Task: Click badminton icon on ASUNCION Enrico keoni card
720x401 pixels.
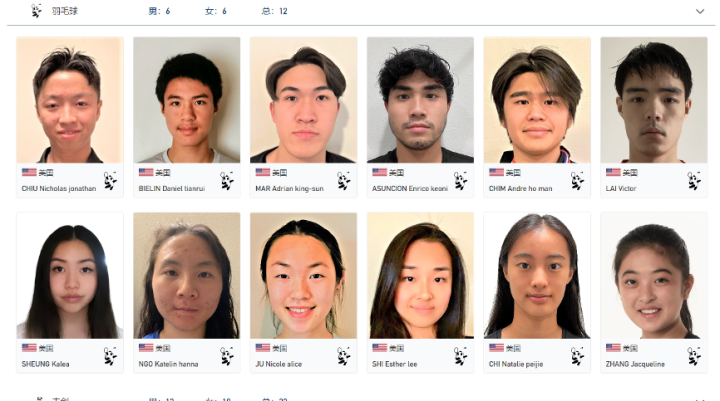Action: point(461,181)
